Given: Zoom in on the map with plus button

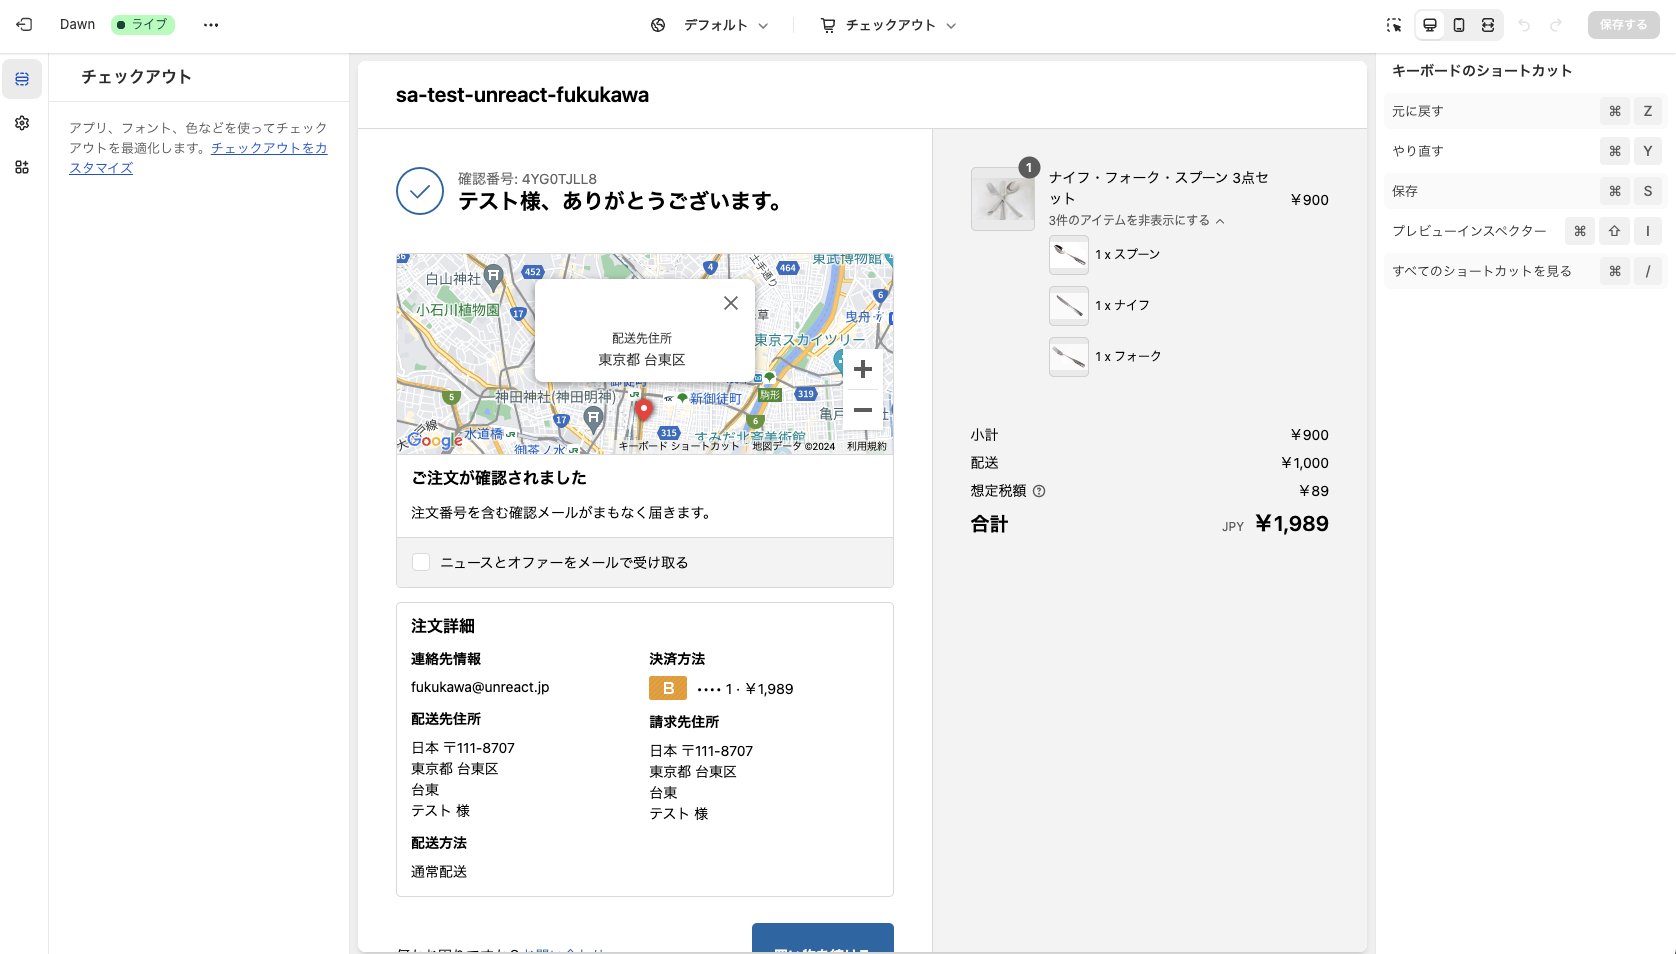Looking at the screenshot, I should [862, 369].
